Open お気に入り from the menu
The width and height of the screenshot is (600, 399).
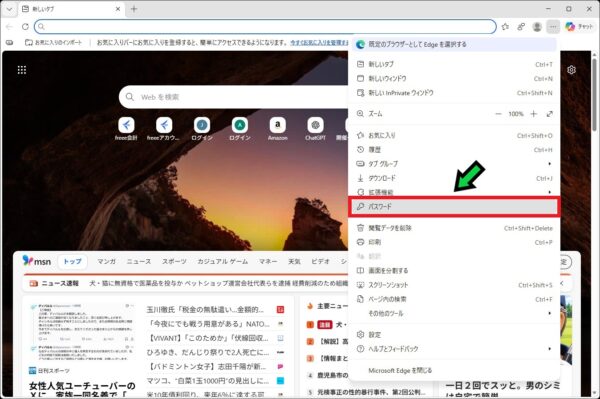click(454, 135)
